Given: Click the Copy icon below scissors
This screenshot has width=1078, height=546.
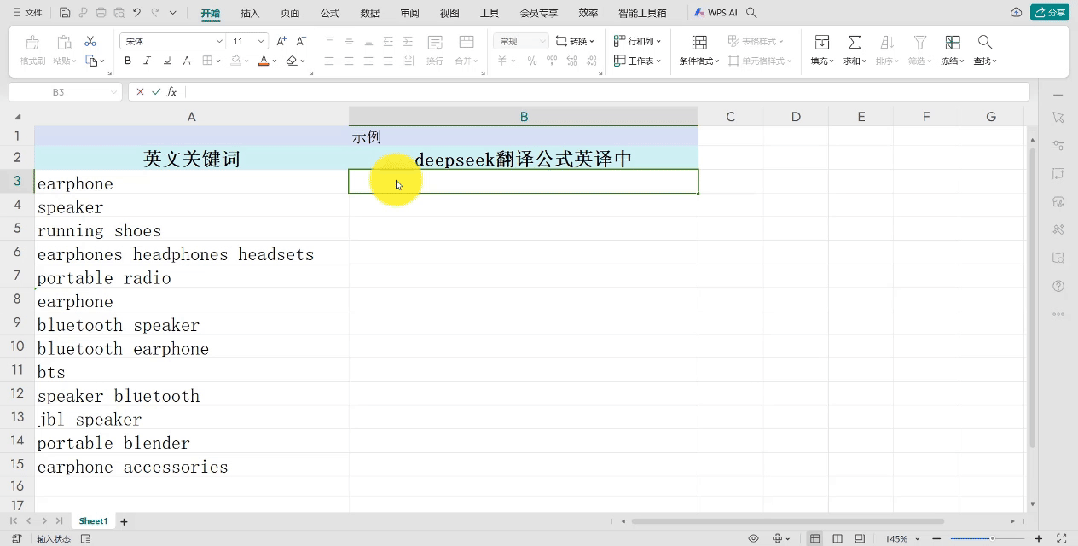Looking at the screenshot, I should point(91,61).
